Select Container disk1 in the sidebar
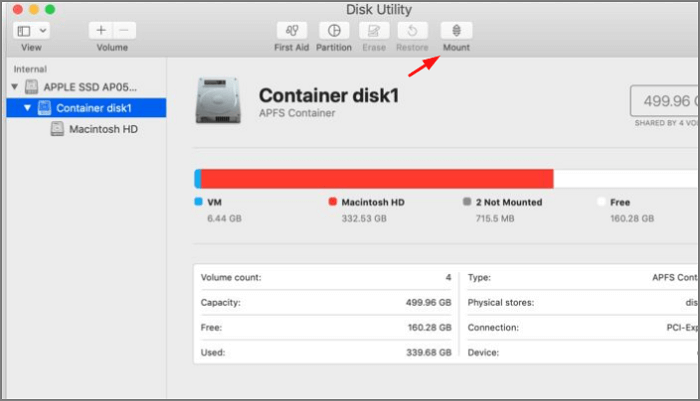Viewport: 700px width, 401px height. (94, 108)
